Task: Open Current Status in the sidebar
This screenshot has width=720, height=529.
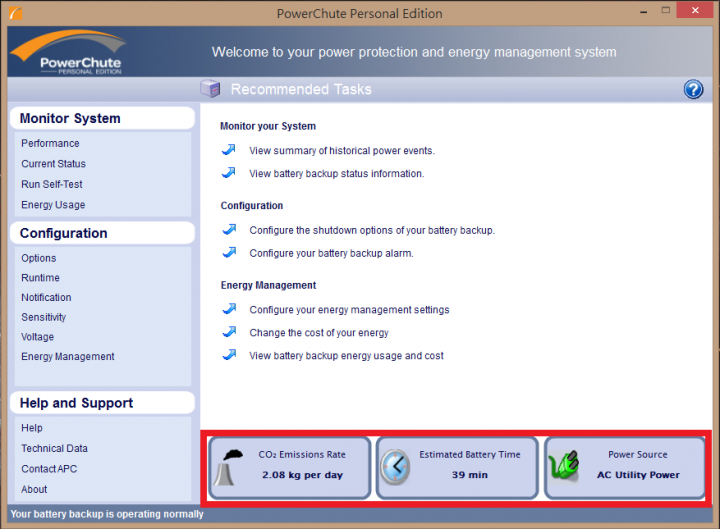Action: (53, 163)
